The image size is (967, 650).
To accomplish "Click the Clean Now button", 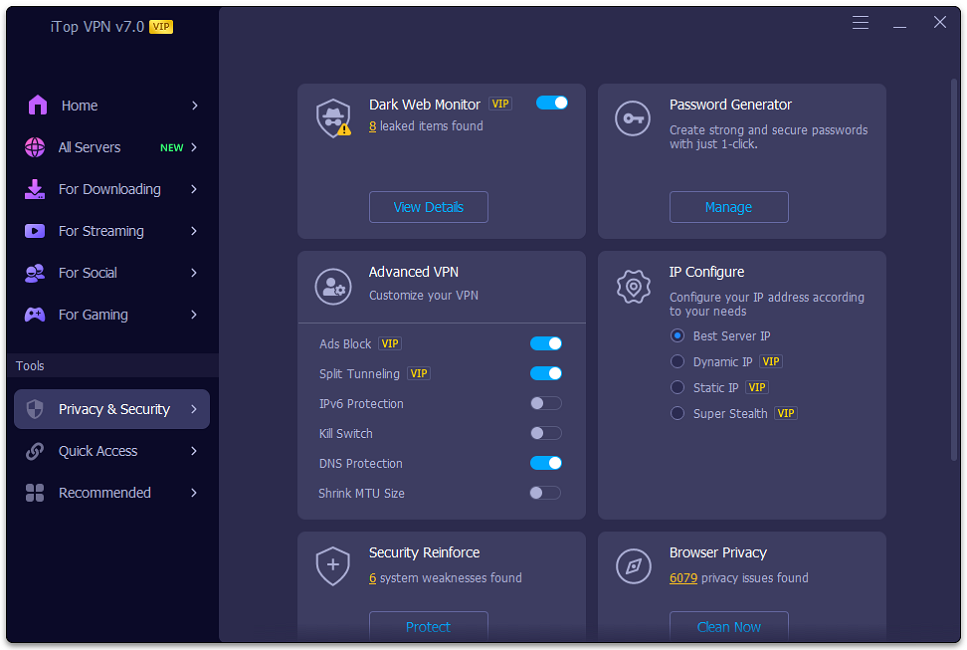I will tap(728, 626).
